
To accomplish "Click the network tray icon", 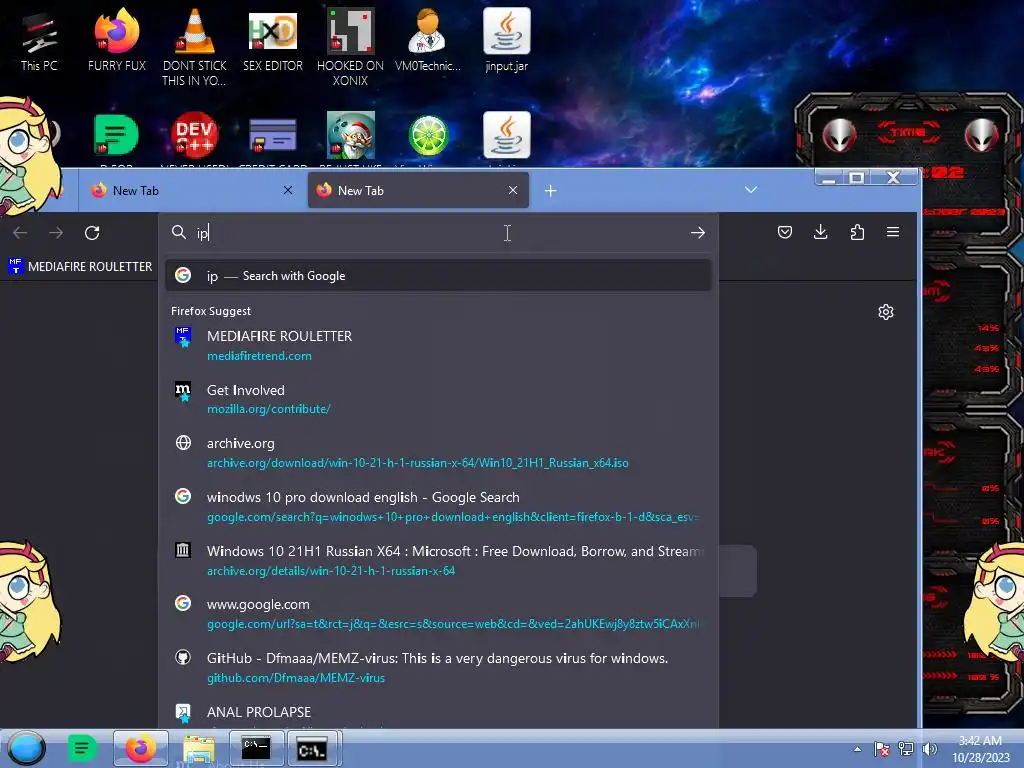I will [906, 749].
